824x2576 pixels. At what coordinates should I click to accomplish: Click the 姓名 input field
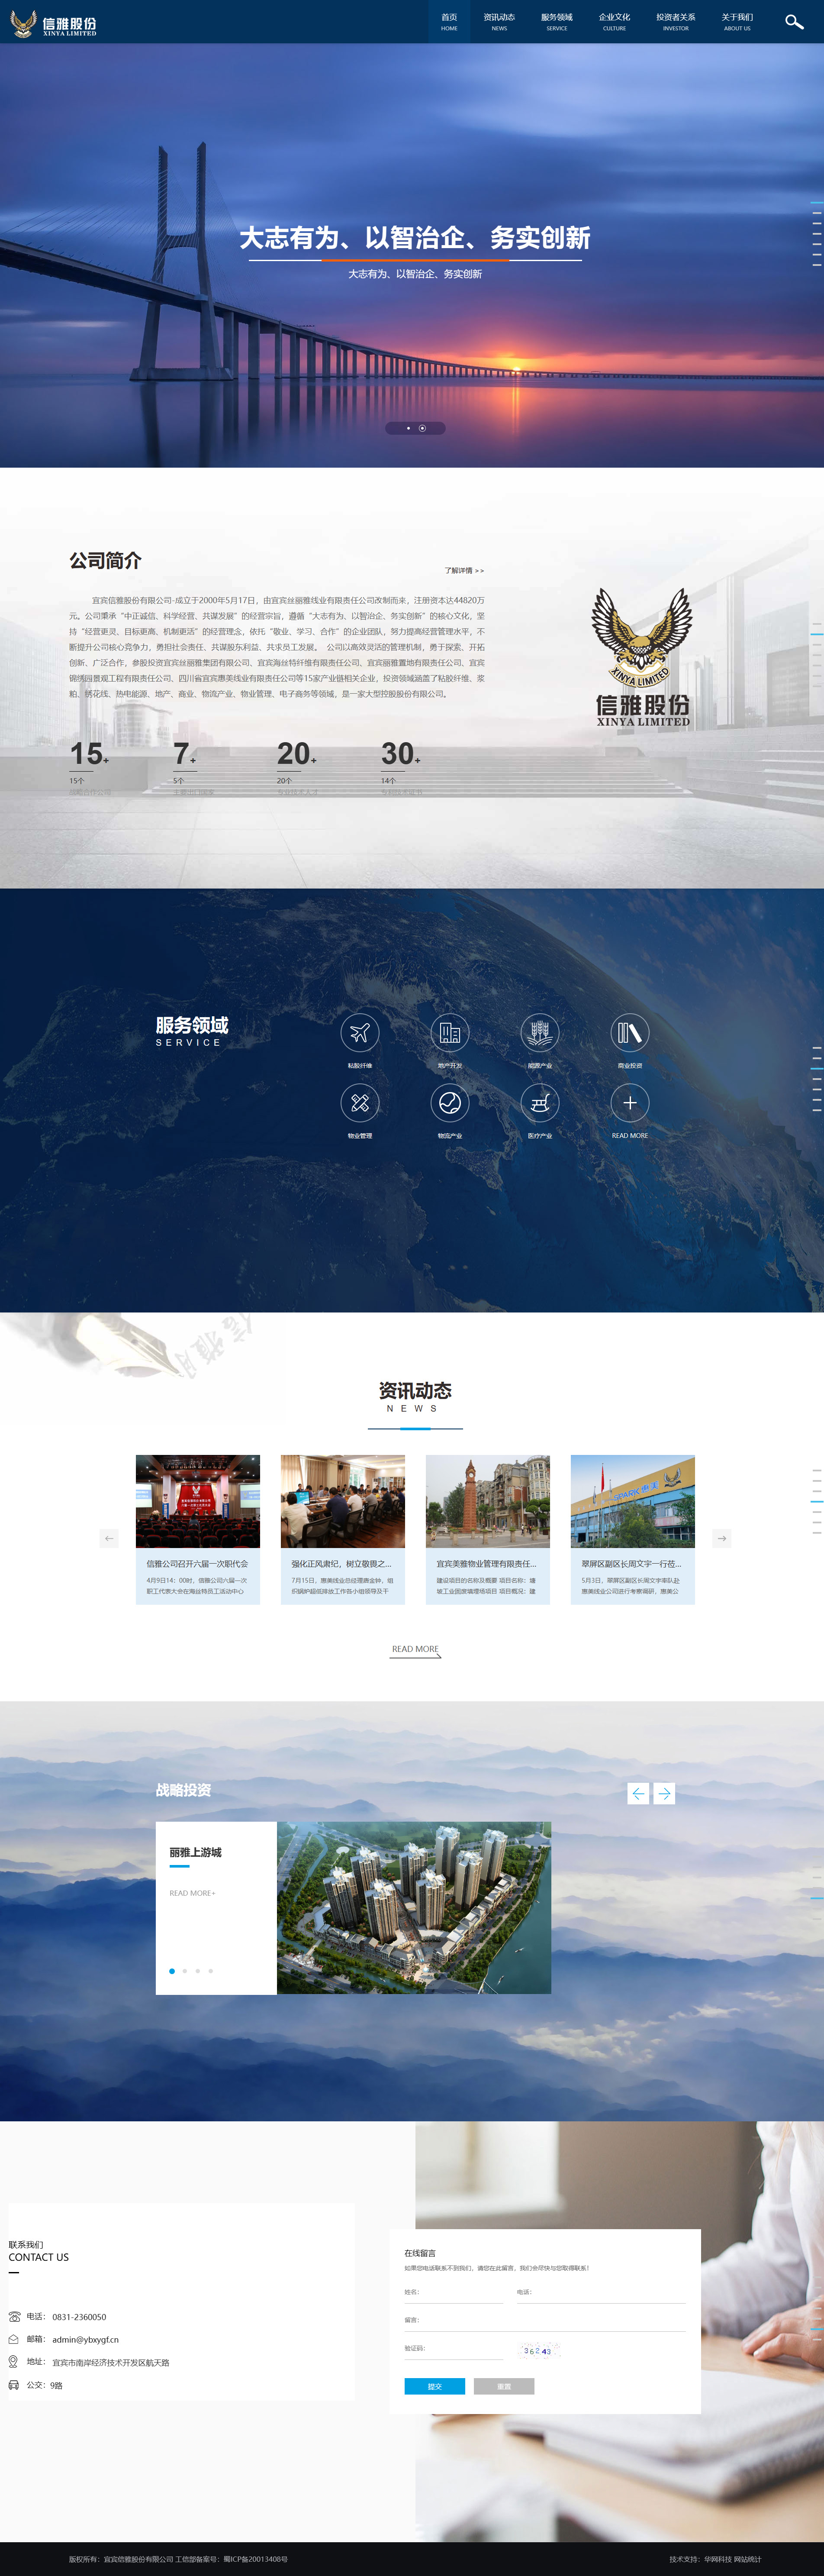(454, 2292)
